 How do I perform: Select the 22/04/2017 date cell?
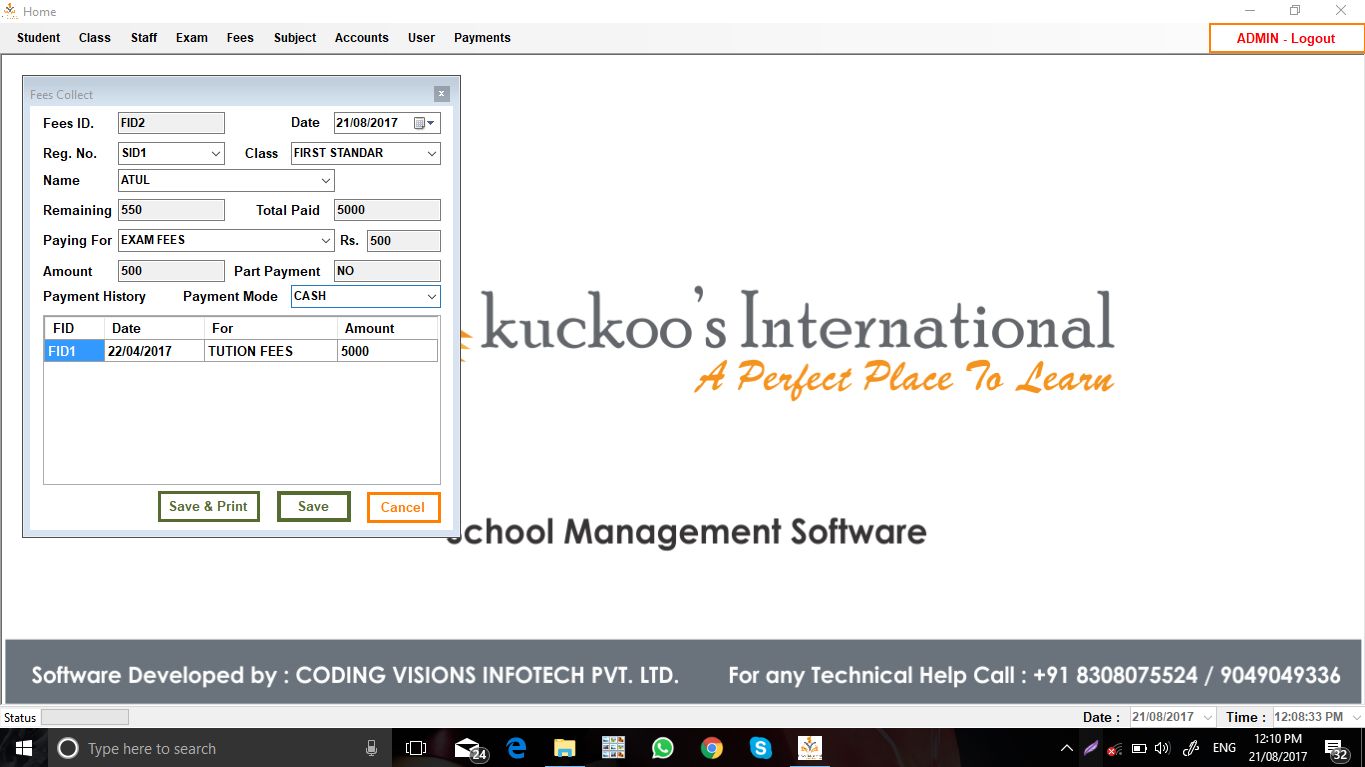pos(154,351)
